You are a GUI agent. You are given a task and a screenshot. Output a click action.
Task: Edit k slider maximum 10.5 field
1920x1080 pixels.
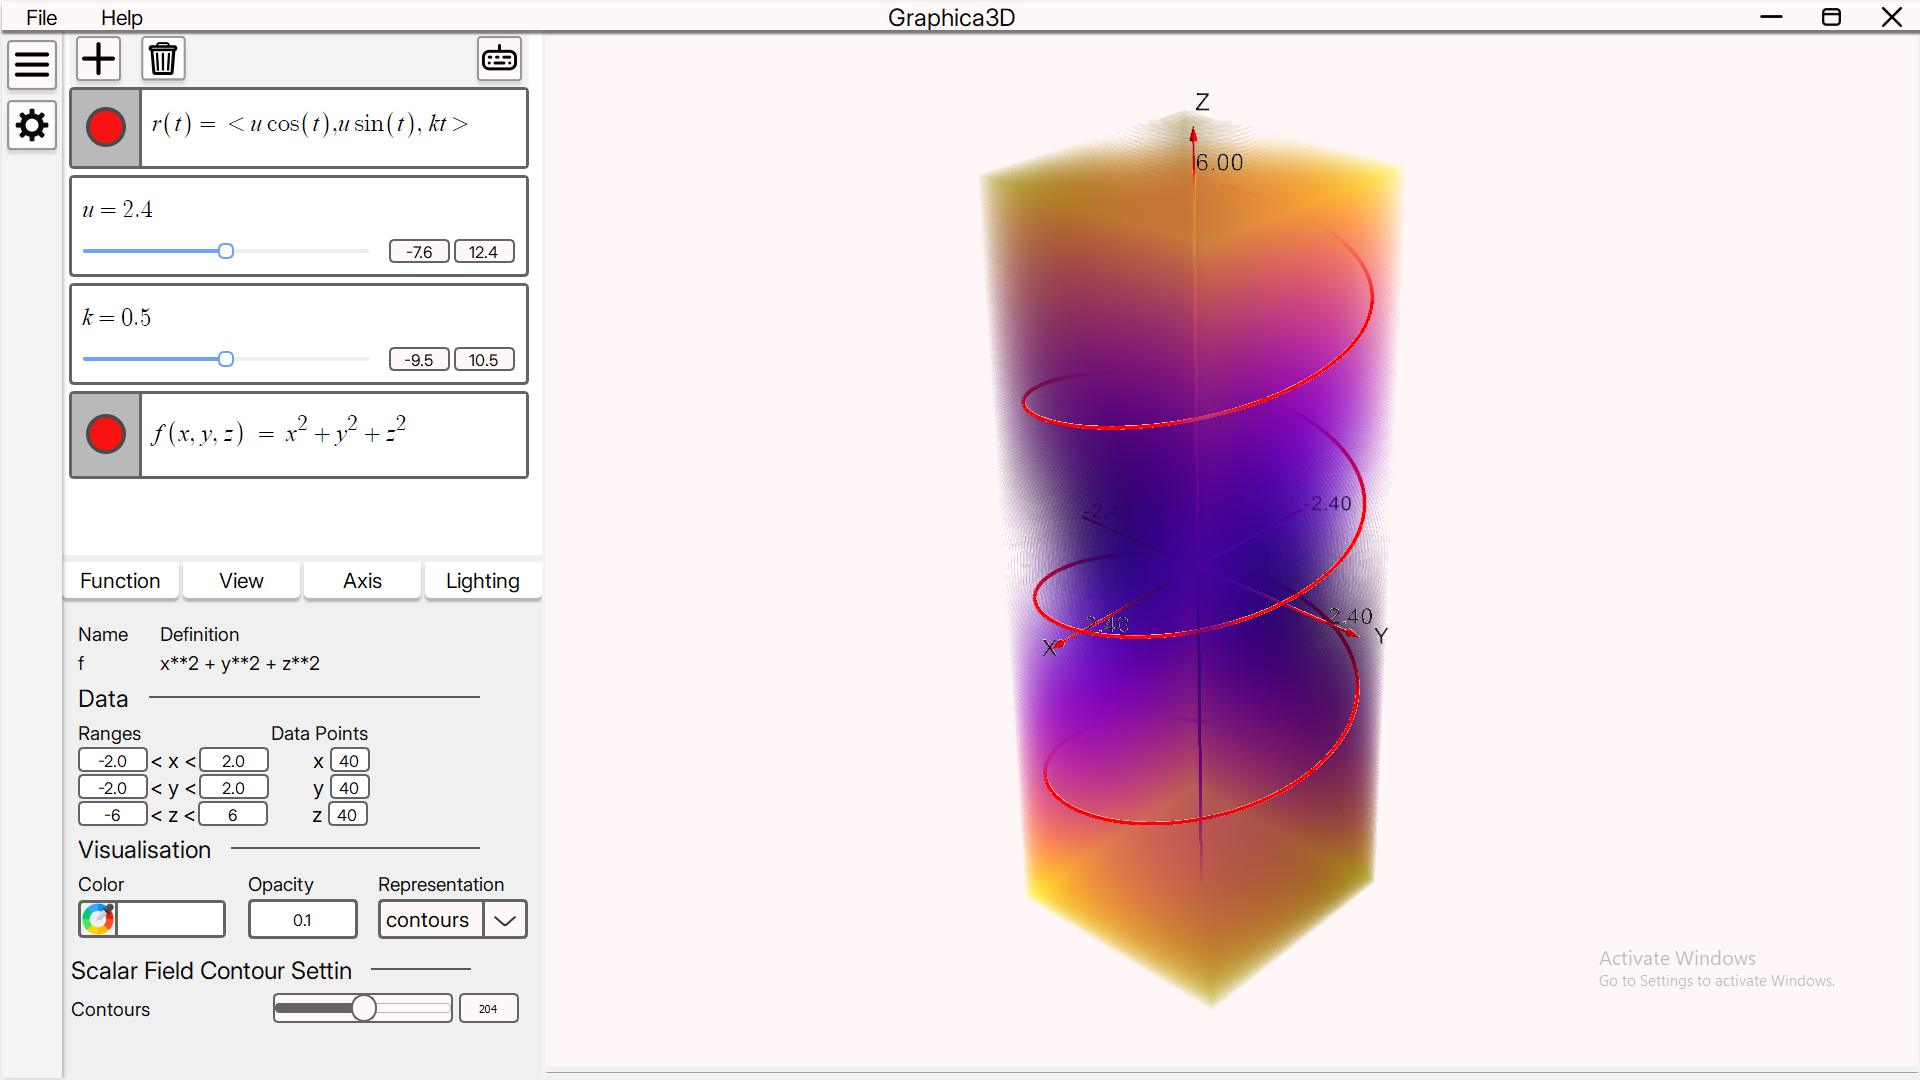[x=484, y=360]
